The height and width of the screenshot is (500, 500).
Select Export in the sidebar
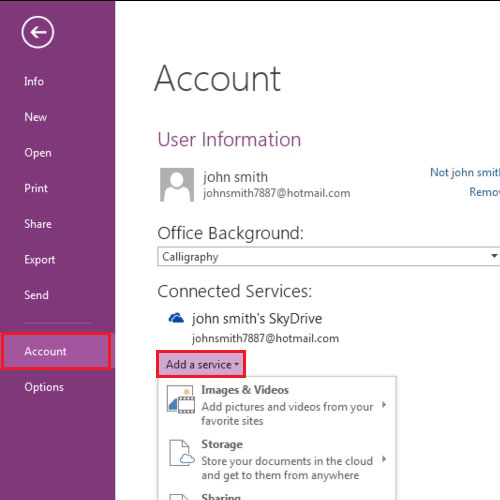tap(40, 260)
